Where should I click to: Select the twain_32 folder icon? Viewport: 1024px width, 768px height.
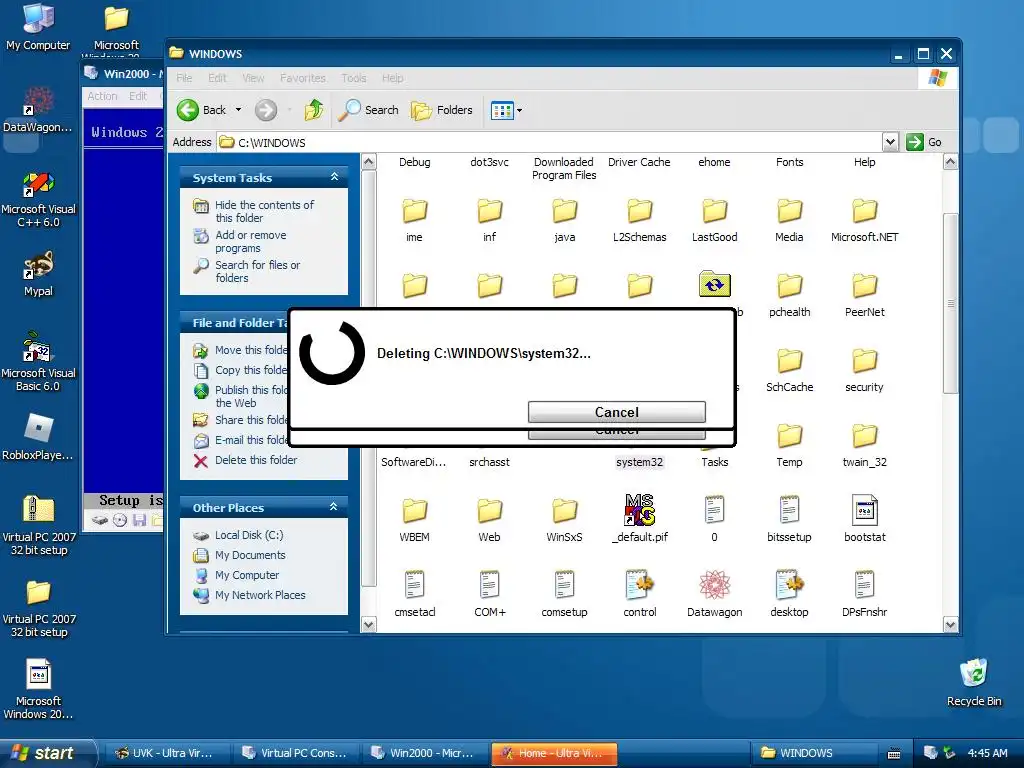coord(864,436)
